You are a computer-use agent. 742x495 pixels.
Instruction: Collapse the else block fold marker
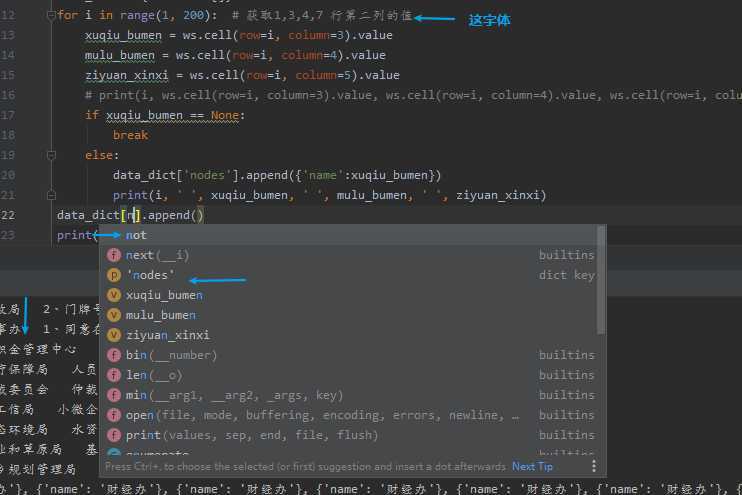click(x=51, y=155)
